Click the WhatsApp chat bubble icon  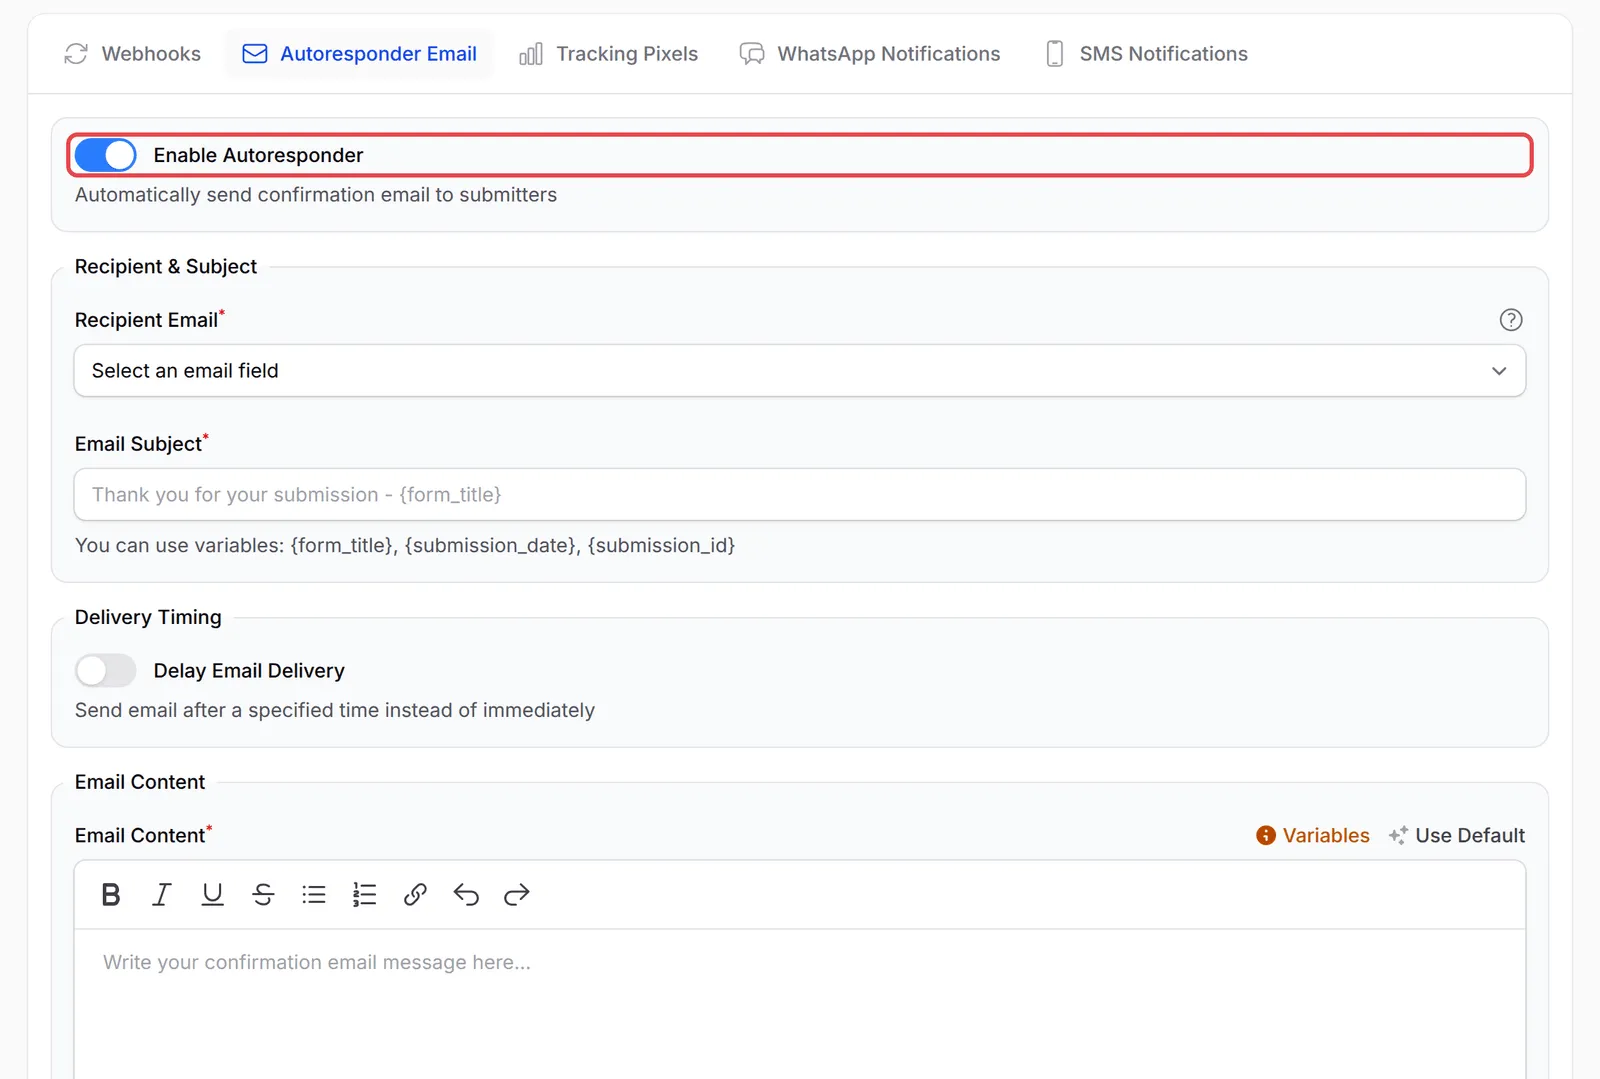coord(752,54)
